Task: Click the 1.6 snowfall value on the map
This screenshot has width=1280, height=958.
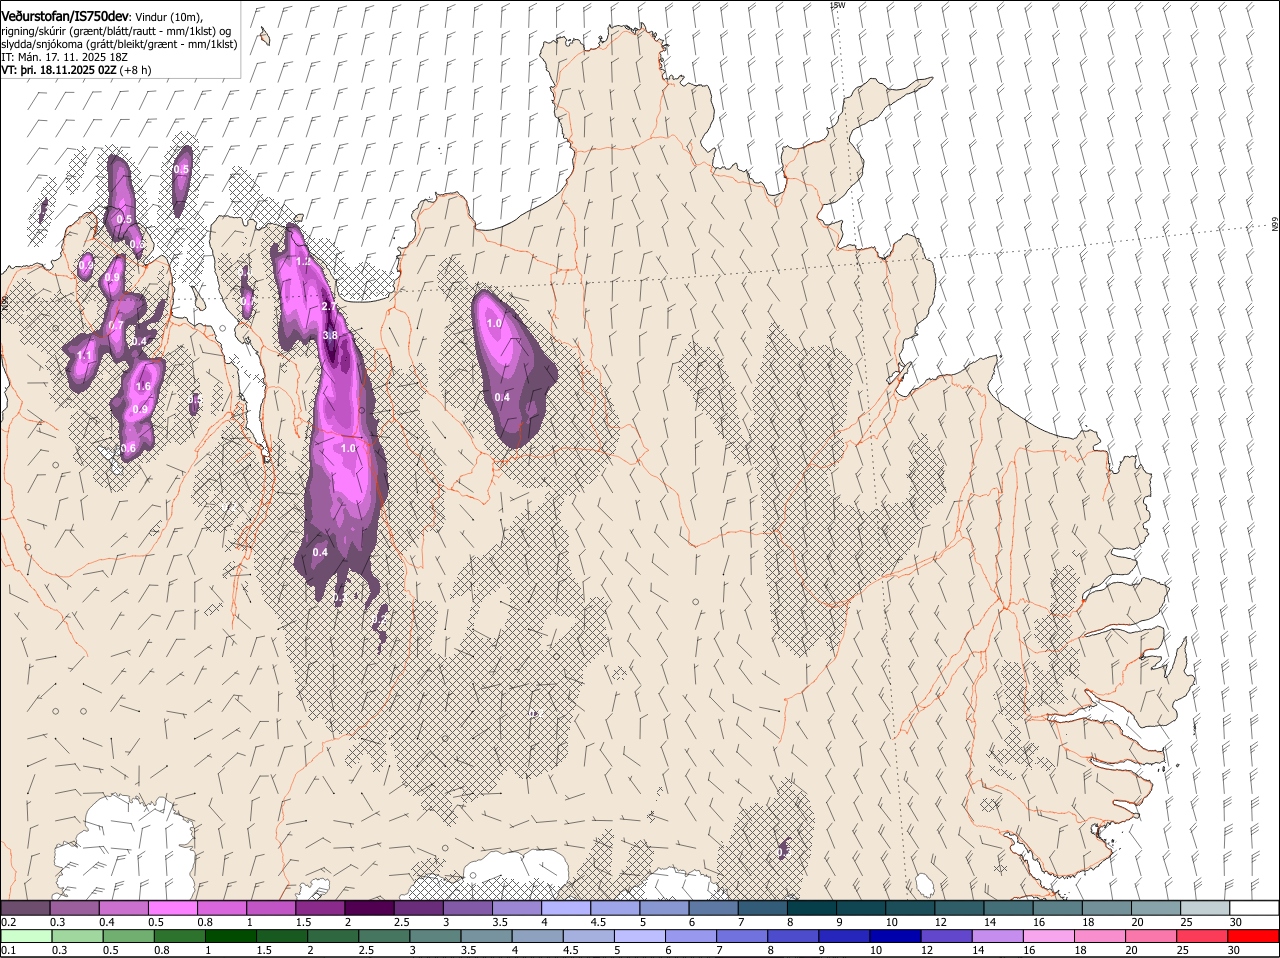Action: (143, 387)
